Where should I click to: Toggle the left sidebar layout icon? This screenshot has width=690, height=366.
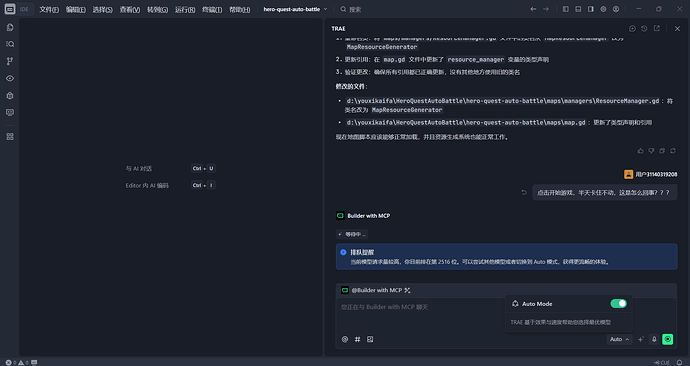coord(565,9)
